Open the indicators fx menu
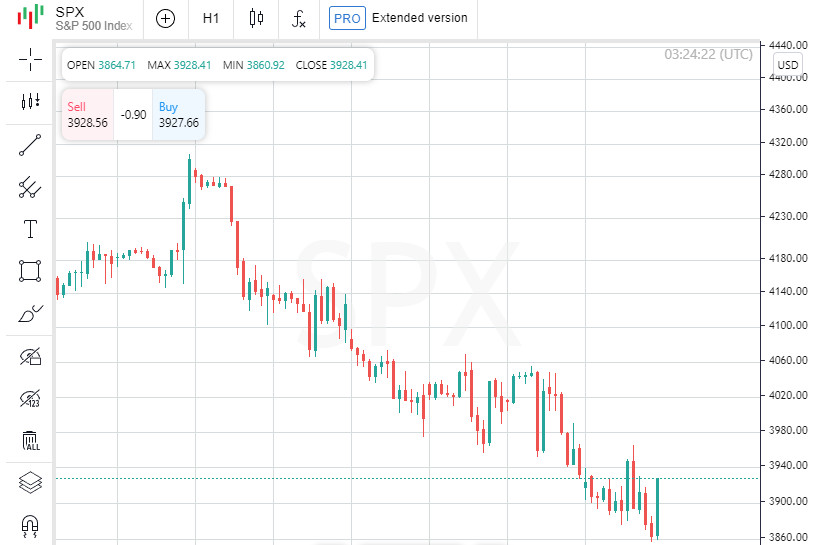 [299, 18]
